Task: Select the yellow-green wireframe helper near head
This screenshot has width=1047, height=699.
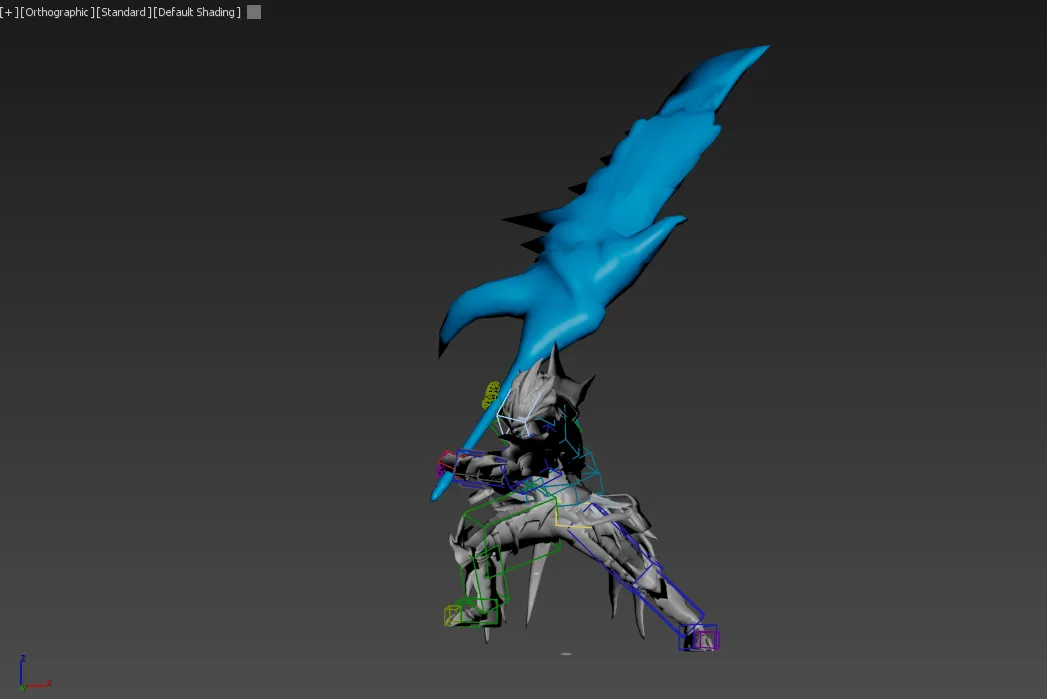Action: pyautogui.click(x=491, y=395)
